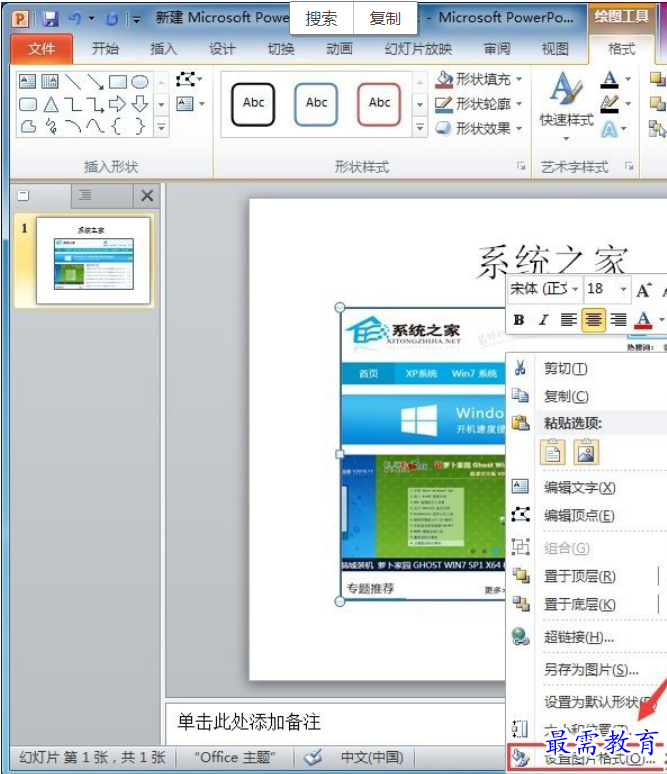Open Quick Styles (快速样式) gallery
The width and height of the screenshot is (667, 774).
tap(566, 106)
